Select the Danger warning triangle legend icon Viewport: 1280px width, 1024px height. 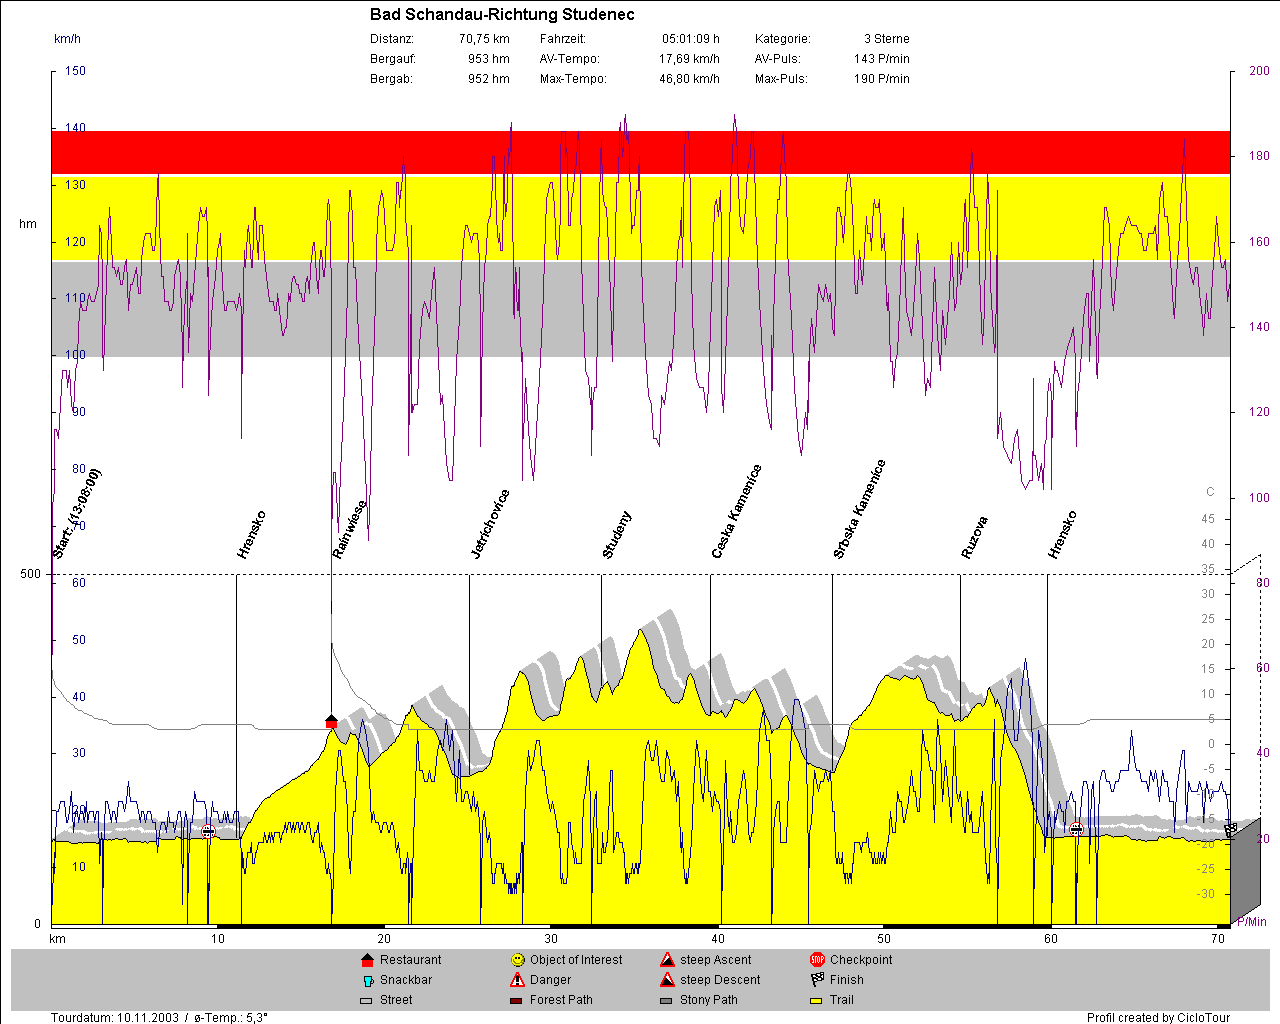point(517,980)
